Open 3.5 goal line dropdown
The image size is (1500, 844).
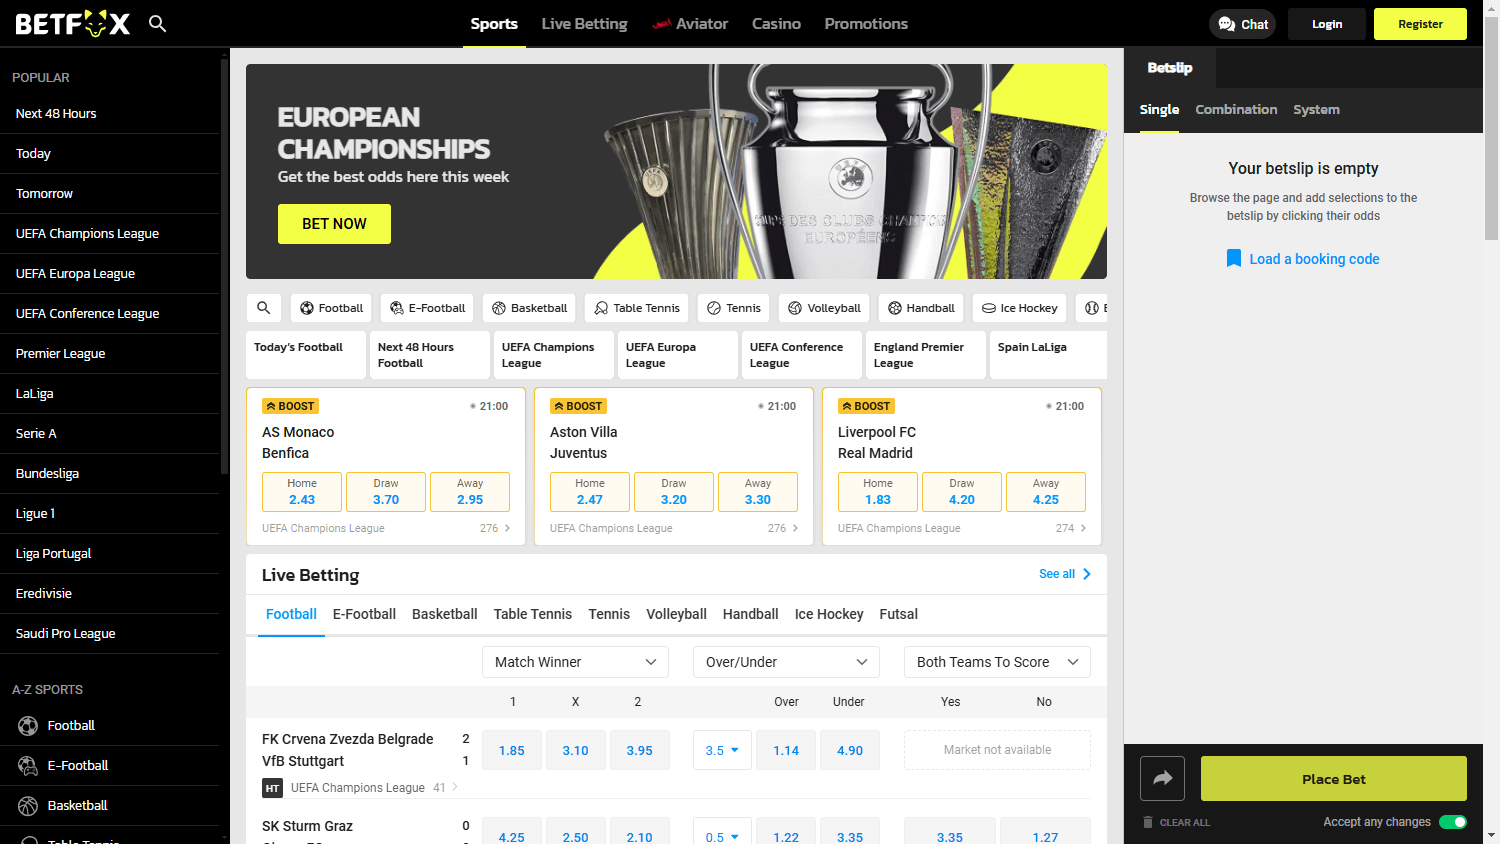pos(722,750)
